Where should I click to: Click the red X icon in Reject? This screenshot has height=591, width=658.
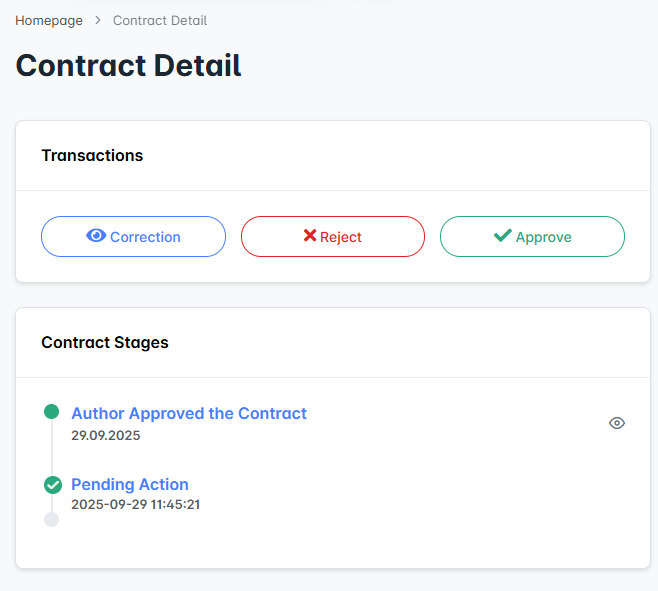310,236
